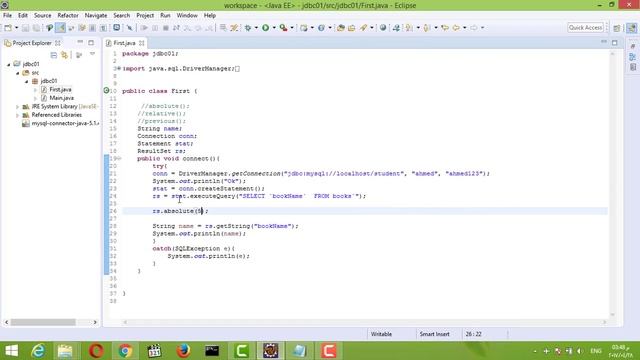Image resolution: width=640 pixels, height=360 pixels.
Task: Open the New wizard dropdown arrow
Action: coord(16,28)
